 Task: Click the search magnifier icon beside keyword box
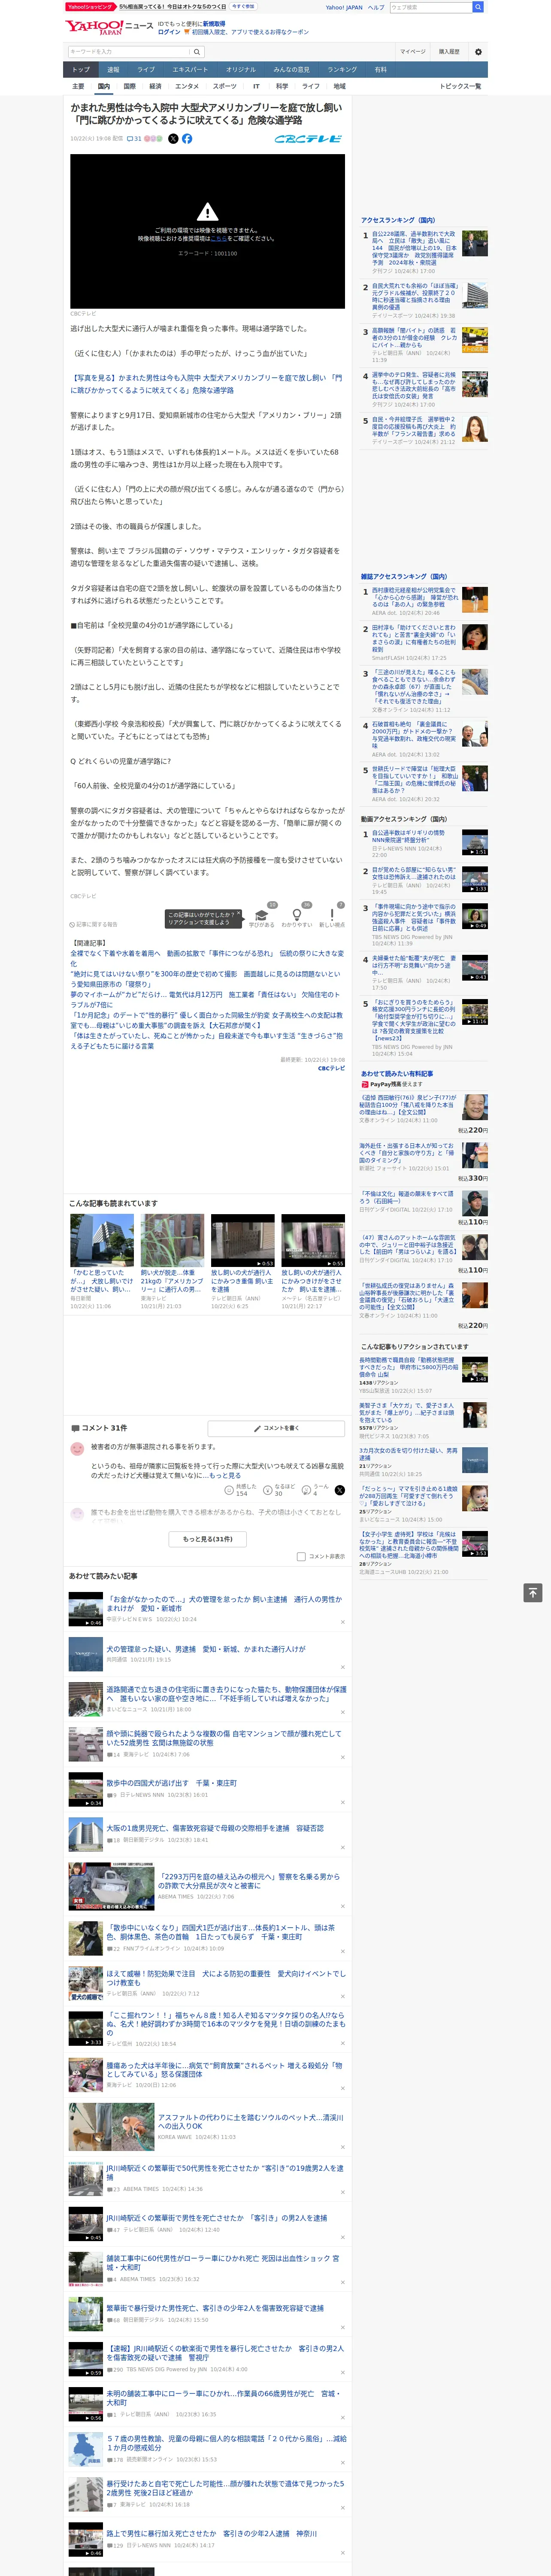(197, 51)
